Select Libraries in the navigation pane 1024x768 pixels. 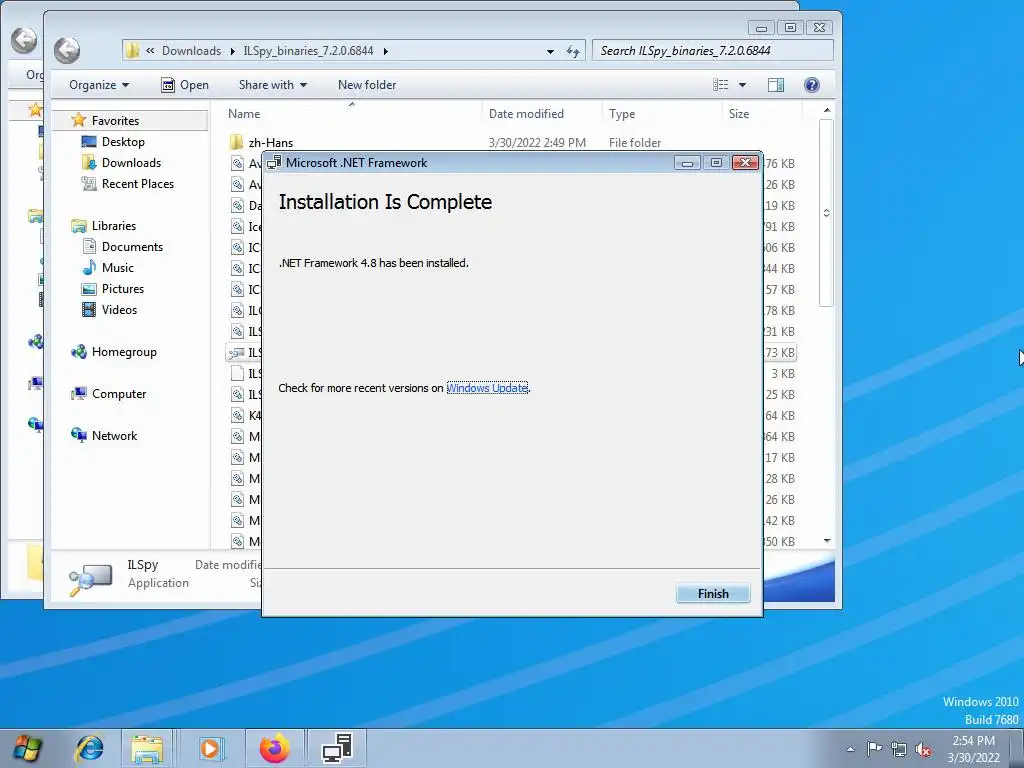114,225
